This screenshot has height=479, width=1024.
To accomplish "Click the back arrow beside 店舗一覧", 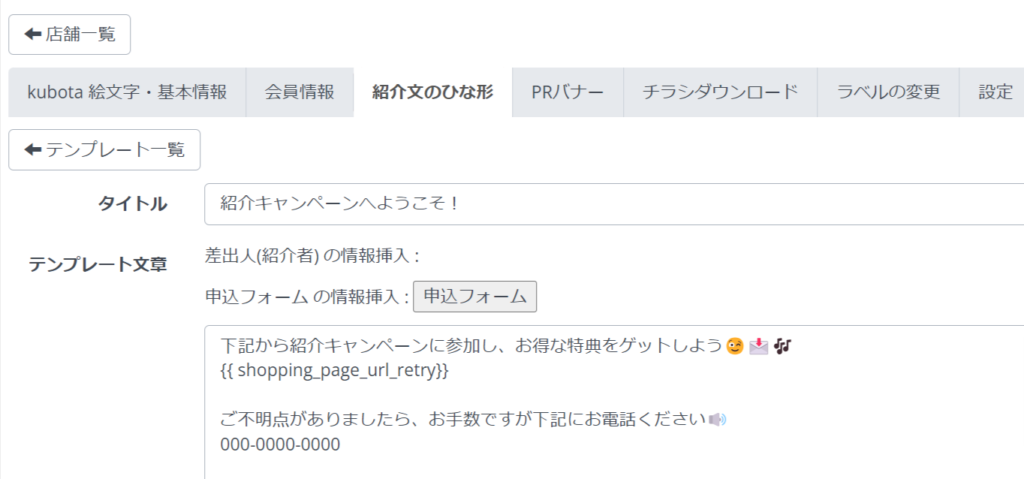I will pyautogui.click(x=32, y=35).
